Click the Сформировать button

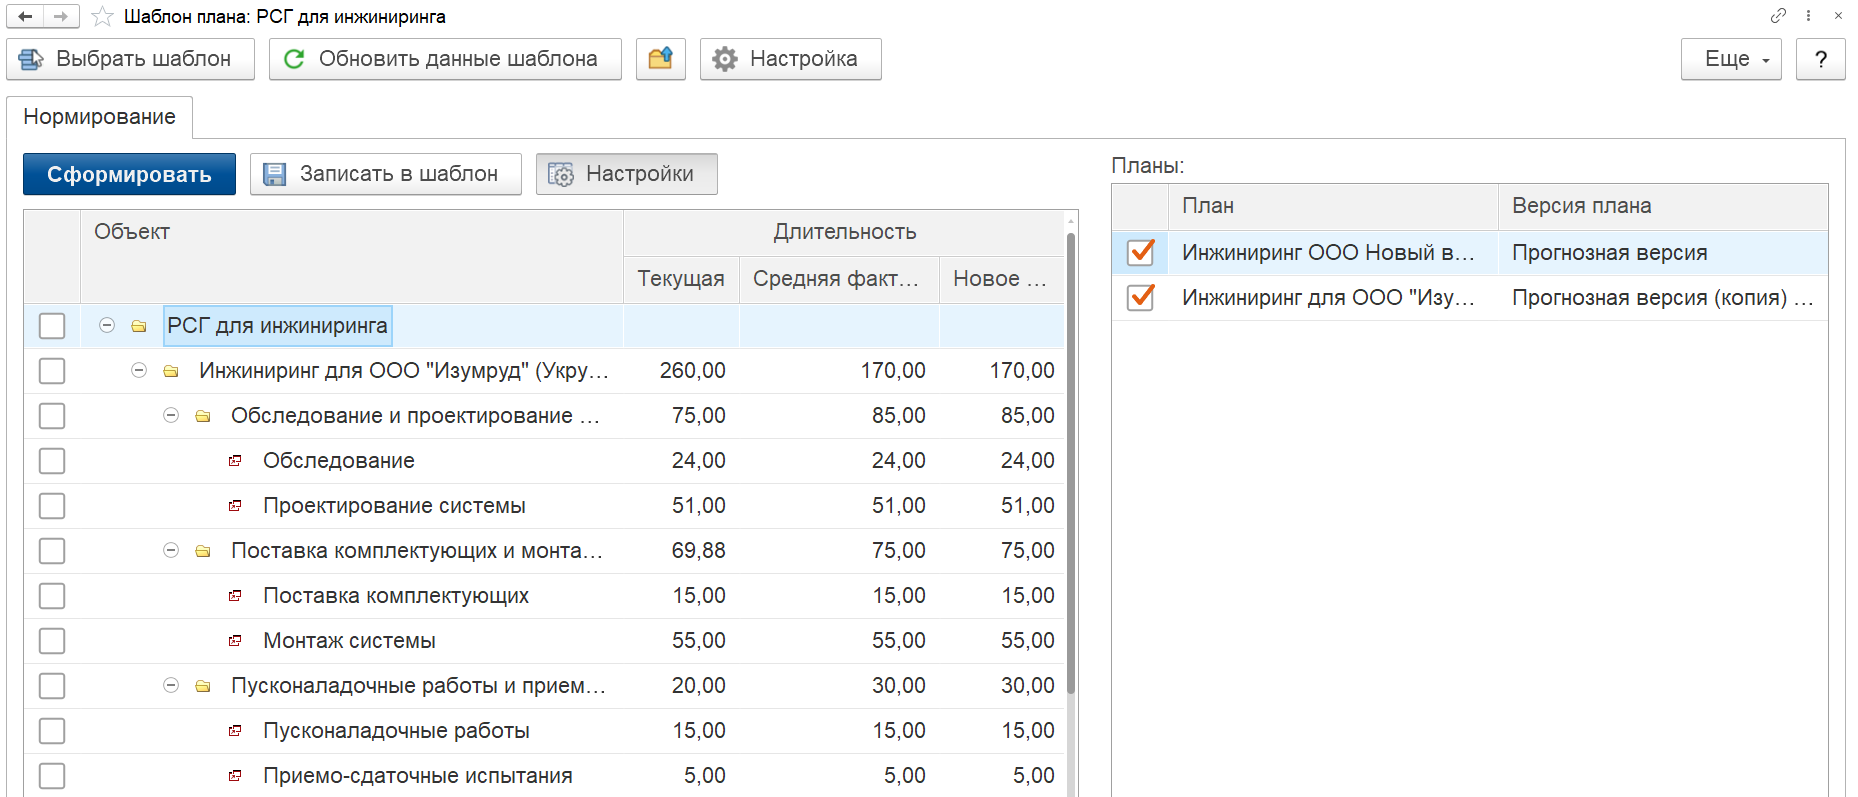click(x=129, y=174)
